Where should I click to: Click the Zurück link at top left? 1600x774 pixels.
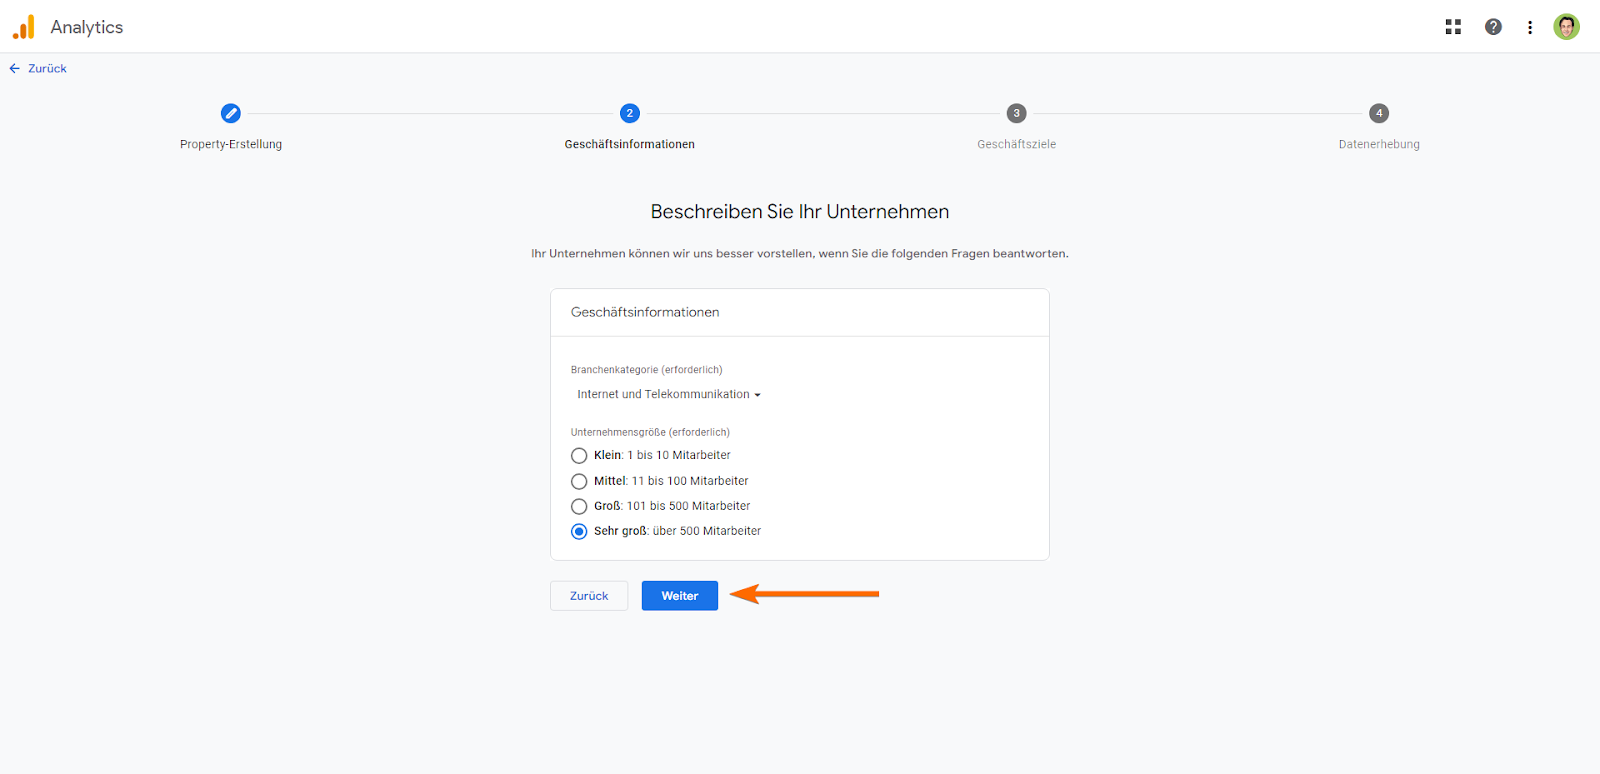pyautogui.click(x=47, y=69)
